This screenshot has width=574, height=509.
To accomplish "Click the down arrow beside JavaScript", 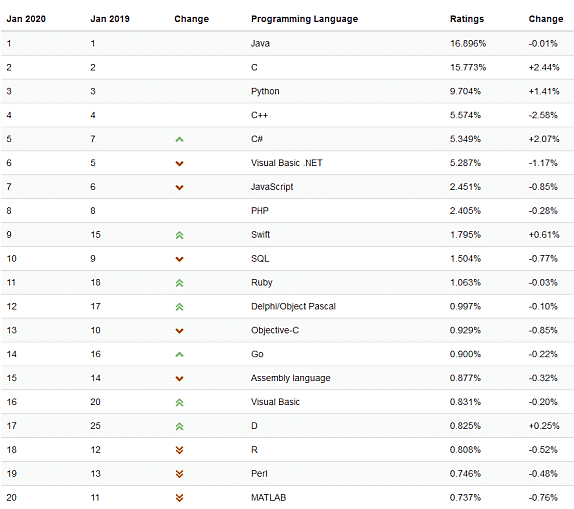I will (179, 187).
